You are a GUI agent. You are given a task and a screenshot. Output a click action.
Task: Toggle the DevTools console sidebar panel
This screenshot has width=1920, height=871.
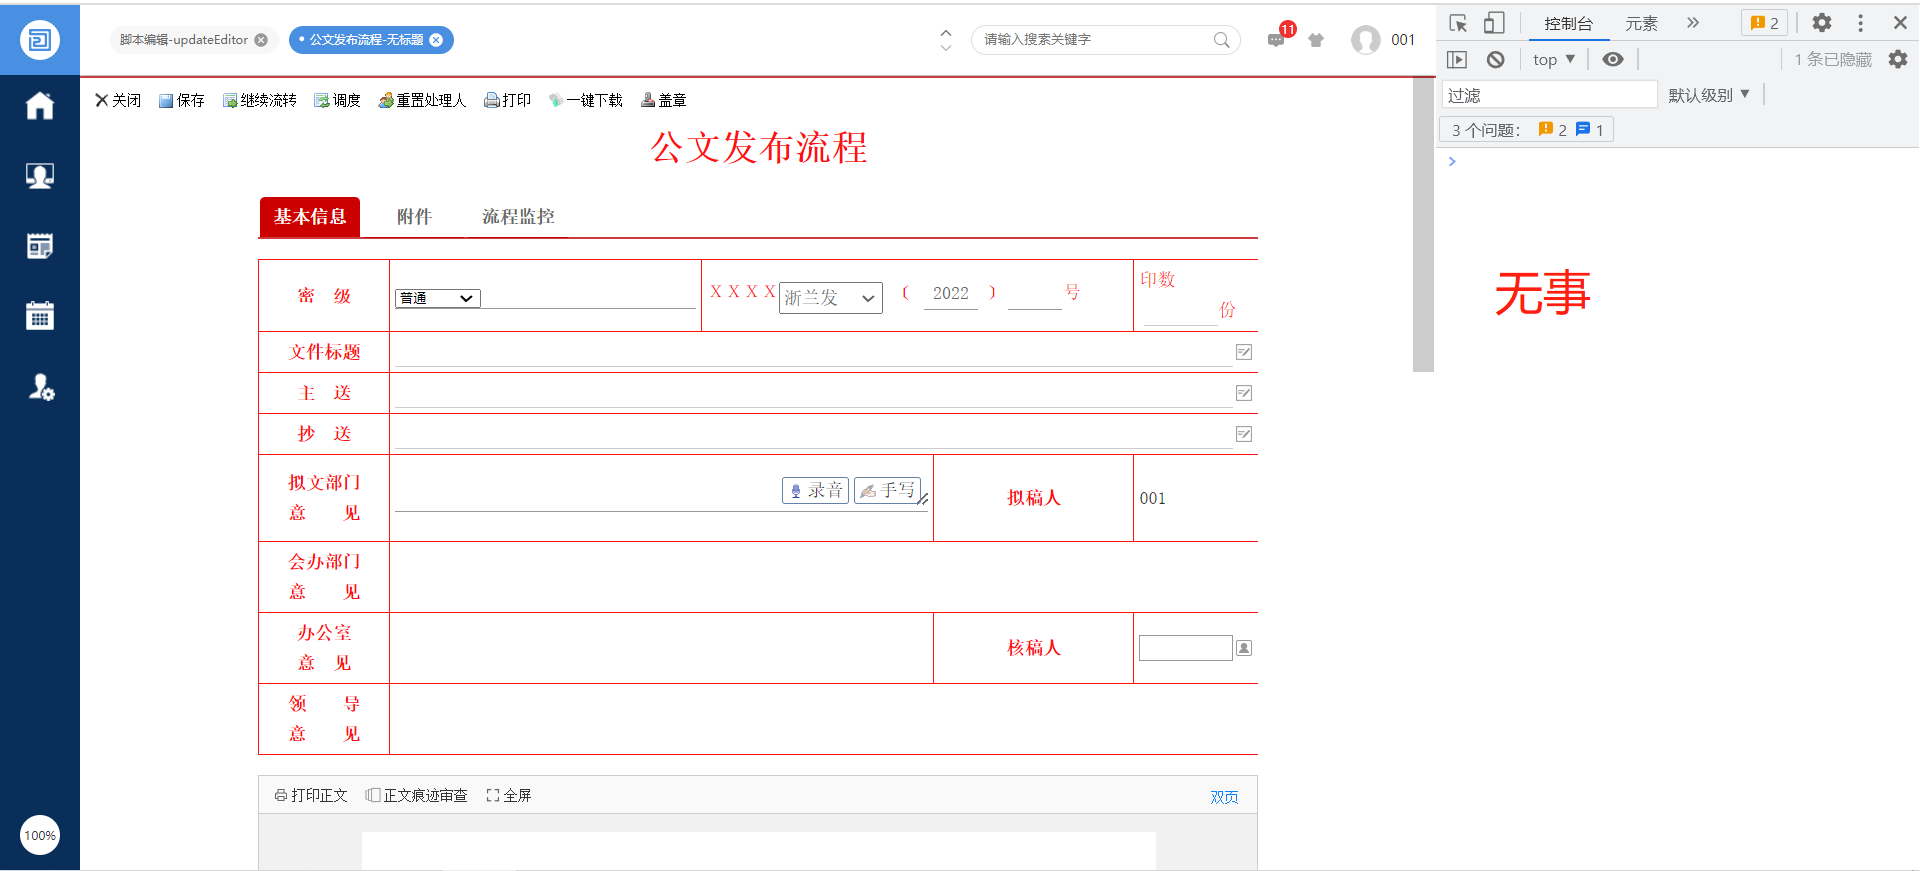click(x=1457, y=59)
